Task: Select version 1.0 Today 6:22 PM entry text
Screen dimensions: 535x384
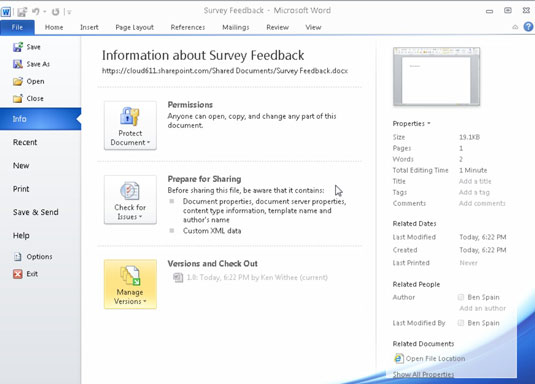Action: pyautogui.click(x=257, y=278)
